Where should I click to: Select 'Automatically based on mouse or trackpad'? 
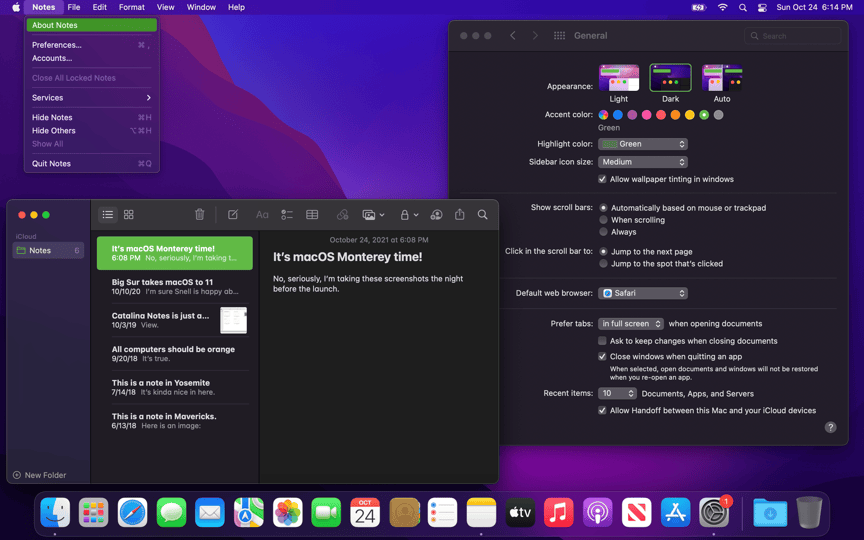603,208
